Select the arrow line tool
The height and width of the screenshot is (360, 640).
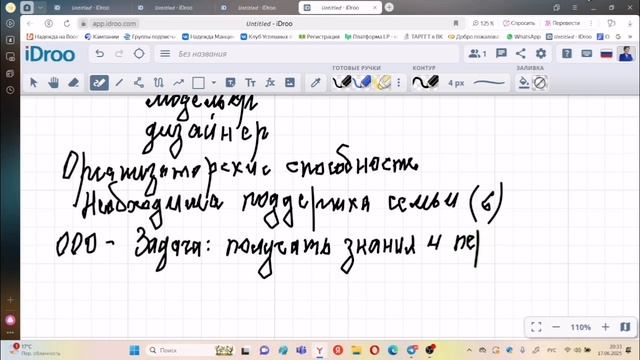pyautogui.click(x=178, y=83)
